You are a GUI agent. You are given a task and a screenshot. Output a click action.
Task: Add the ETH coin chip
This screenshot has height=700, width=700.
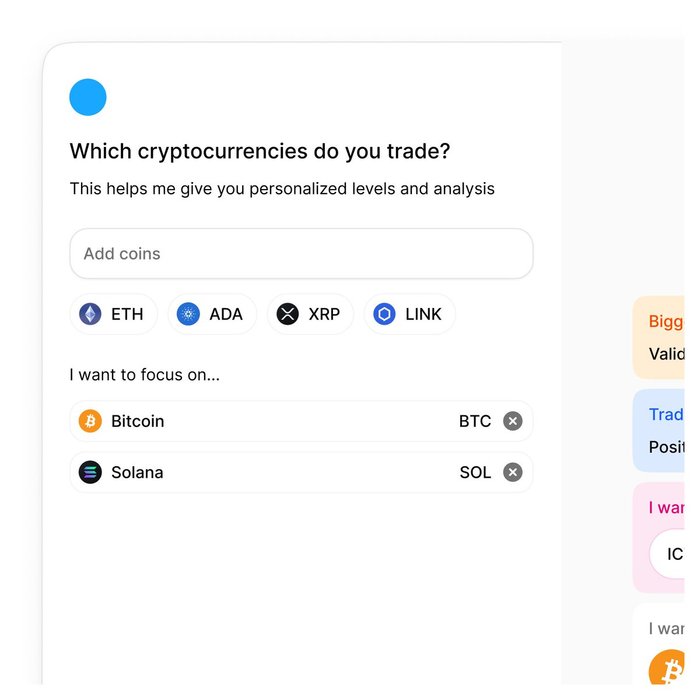click(113, 314)
